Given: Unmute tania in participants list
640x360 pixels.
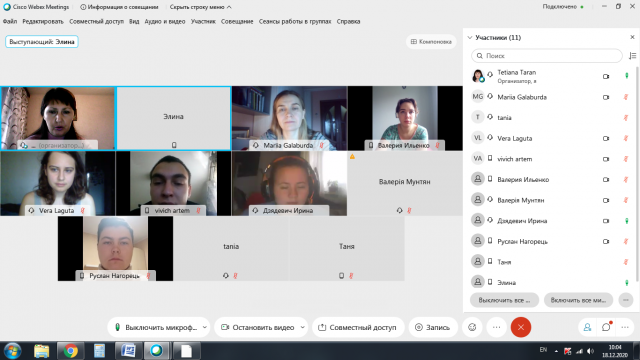Looking at the screenshot, I should pos(626,118).
